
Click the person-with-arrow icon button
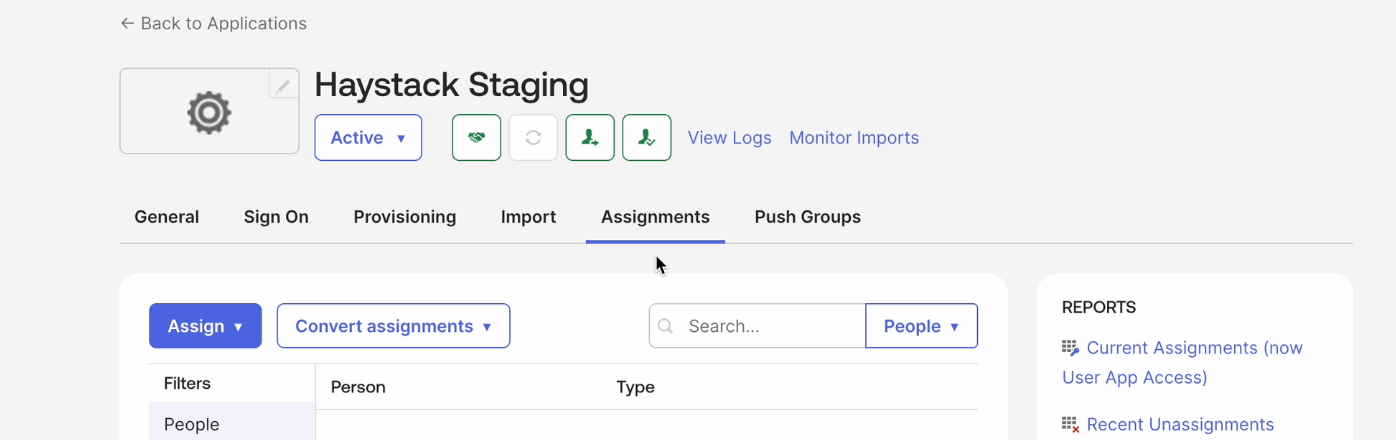(x=590, y=138)
